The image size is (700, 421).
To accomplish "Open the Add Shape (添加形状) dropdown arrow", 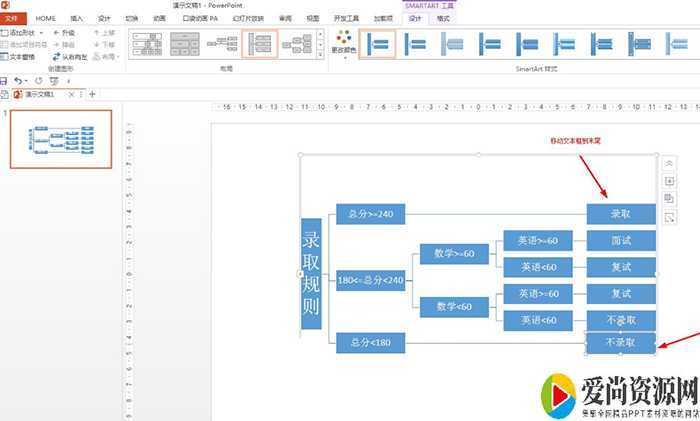I will click(x=43, y=33).
